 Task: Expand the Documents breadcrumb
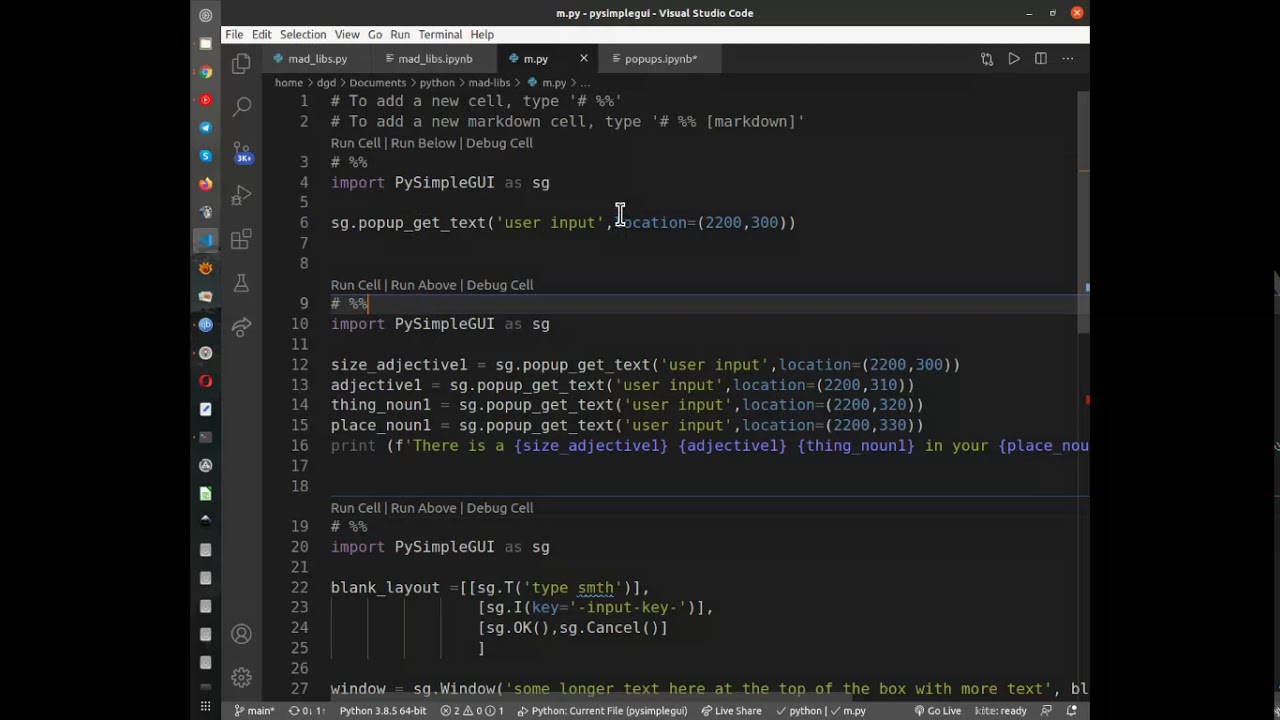tap(378, 83)
